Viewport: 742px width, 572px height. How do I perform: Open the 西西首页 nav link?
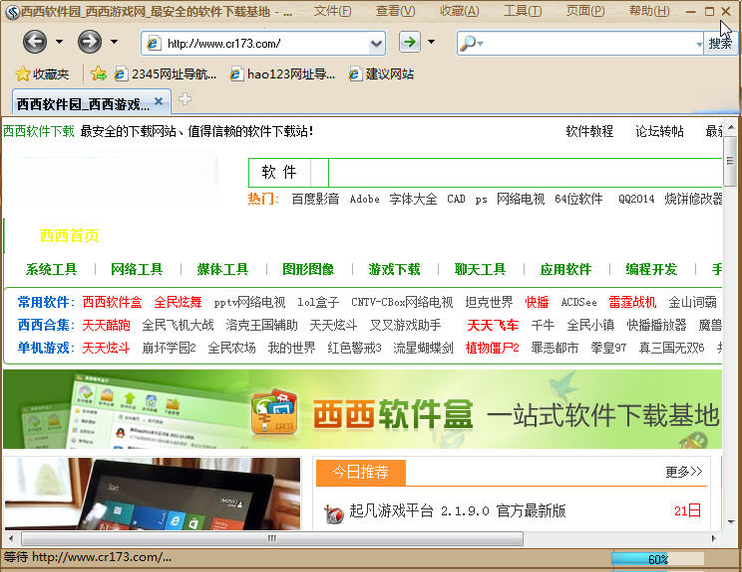click(69, 235)
